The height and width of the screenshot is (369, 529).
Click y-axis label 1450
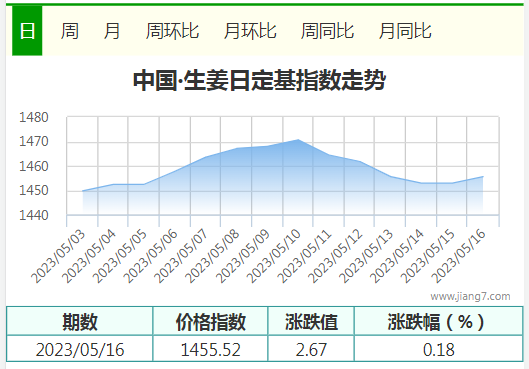click(x=34, y=191)
